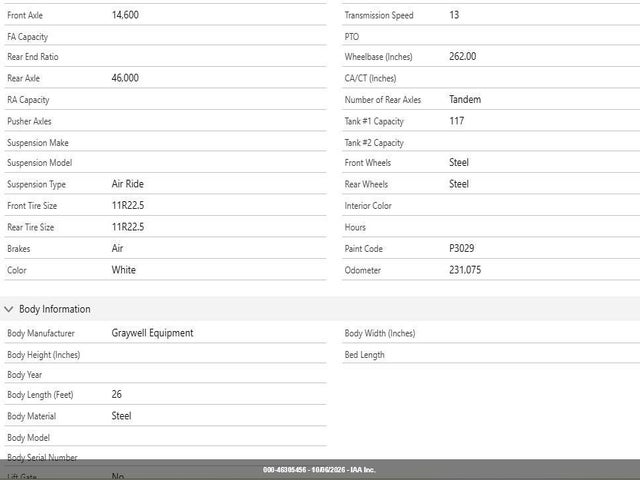640x480 pixels.
Task: Click the Number of Rear Axles label
Action: point(382,100)
